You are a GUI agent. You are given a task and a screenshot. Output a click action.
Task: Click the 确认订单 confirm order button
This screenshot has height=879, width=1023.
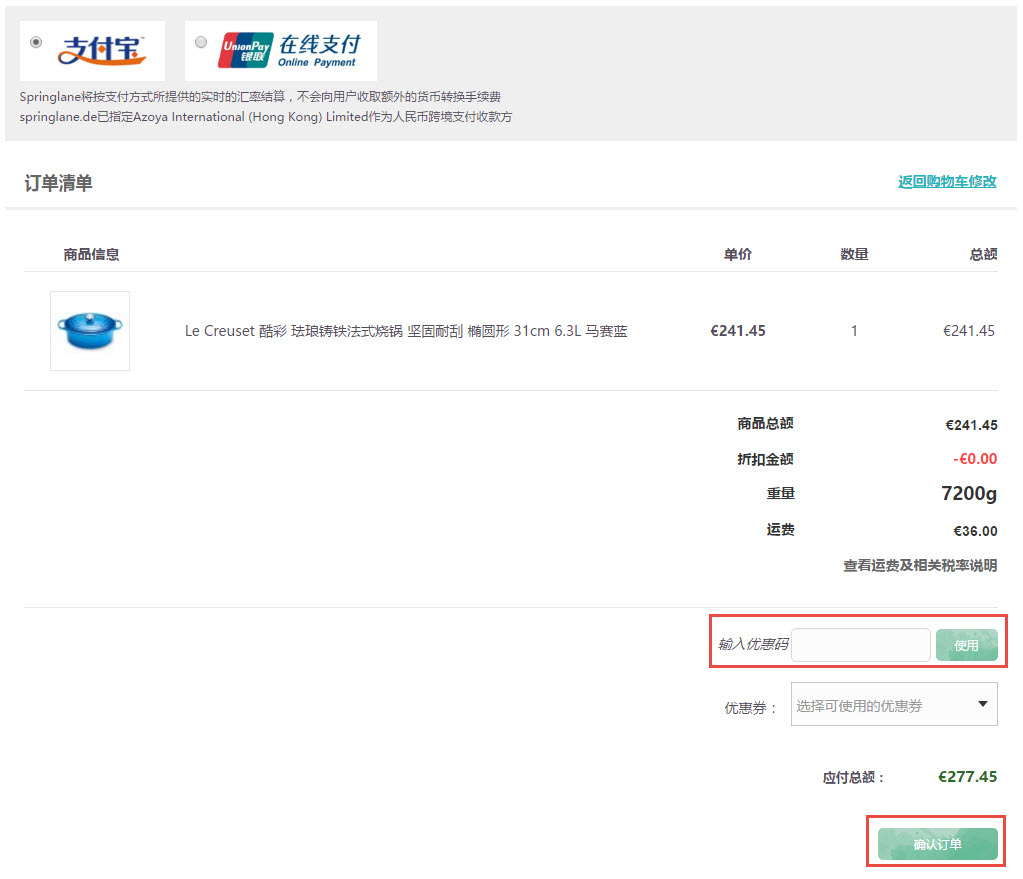pyautogui.click(x=938, y=844)
